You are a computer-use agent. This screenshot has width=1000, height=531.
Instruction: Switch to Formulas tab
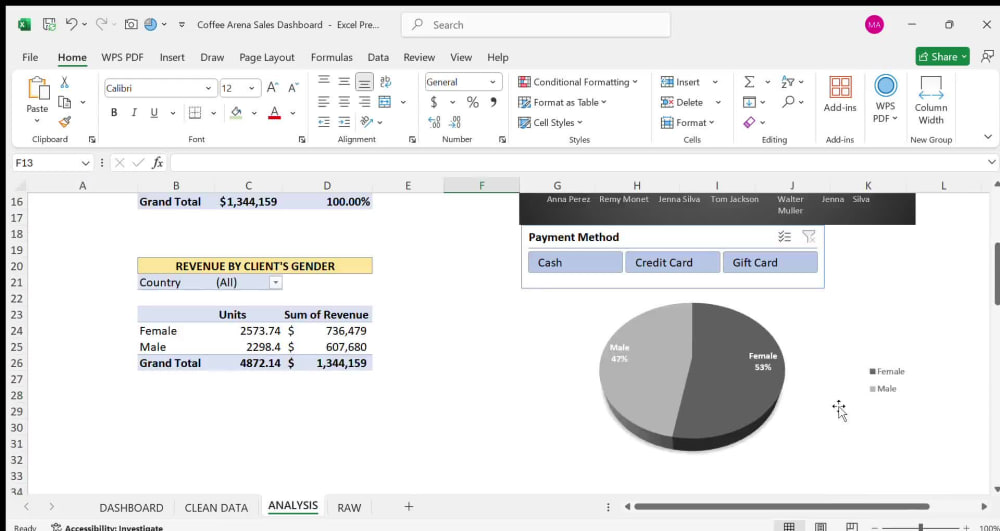[x=332, y=57]
